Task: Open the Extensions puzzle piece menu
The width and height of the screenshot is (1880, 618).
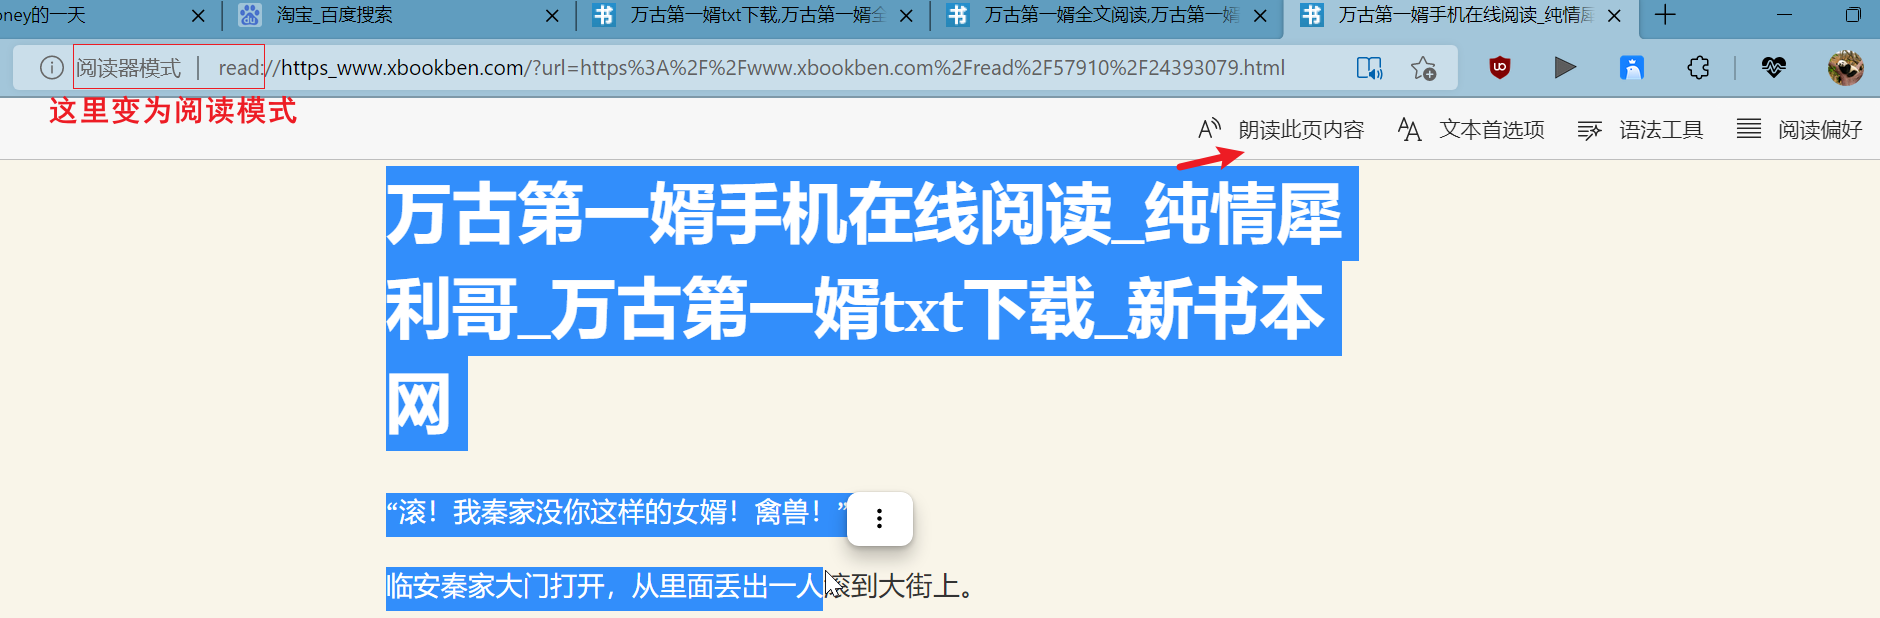Action: [1698, 68]
